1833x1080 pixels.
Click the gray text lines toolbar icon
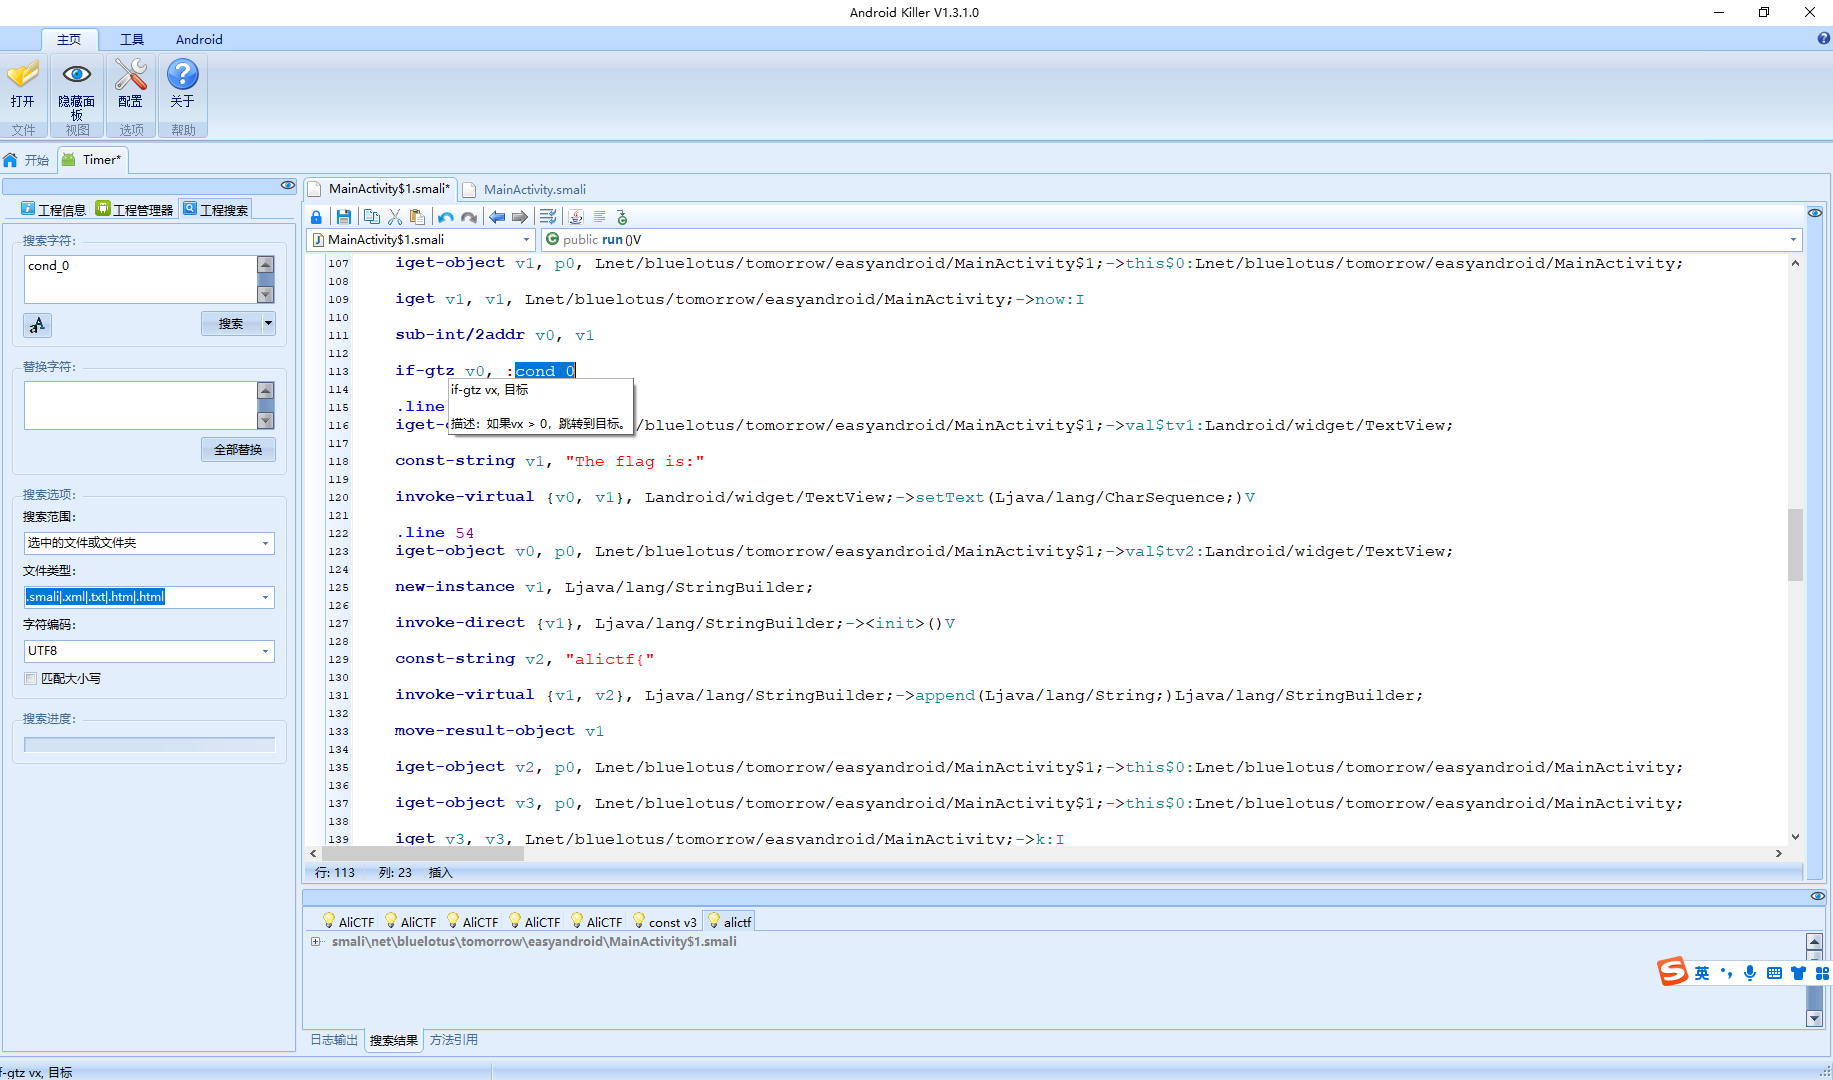click(x=599, y=217)
